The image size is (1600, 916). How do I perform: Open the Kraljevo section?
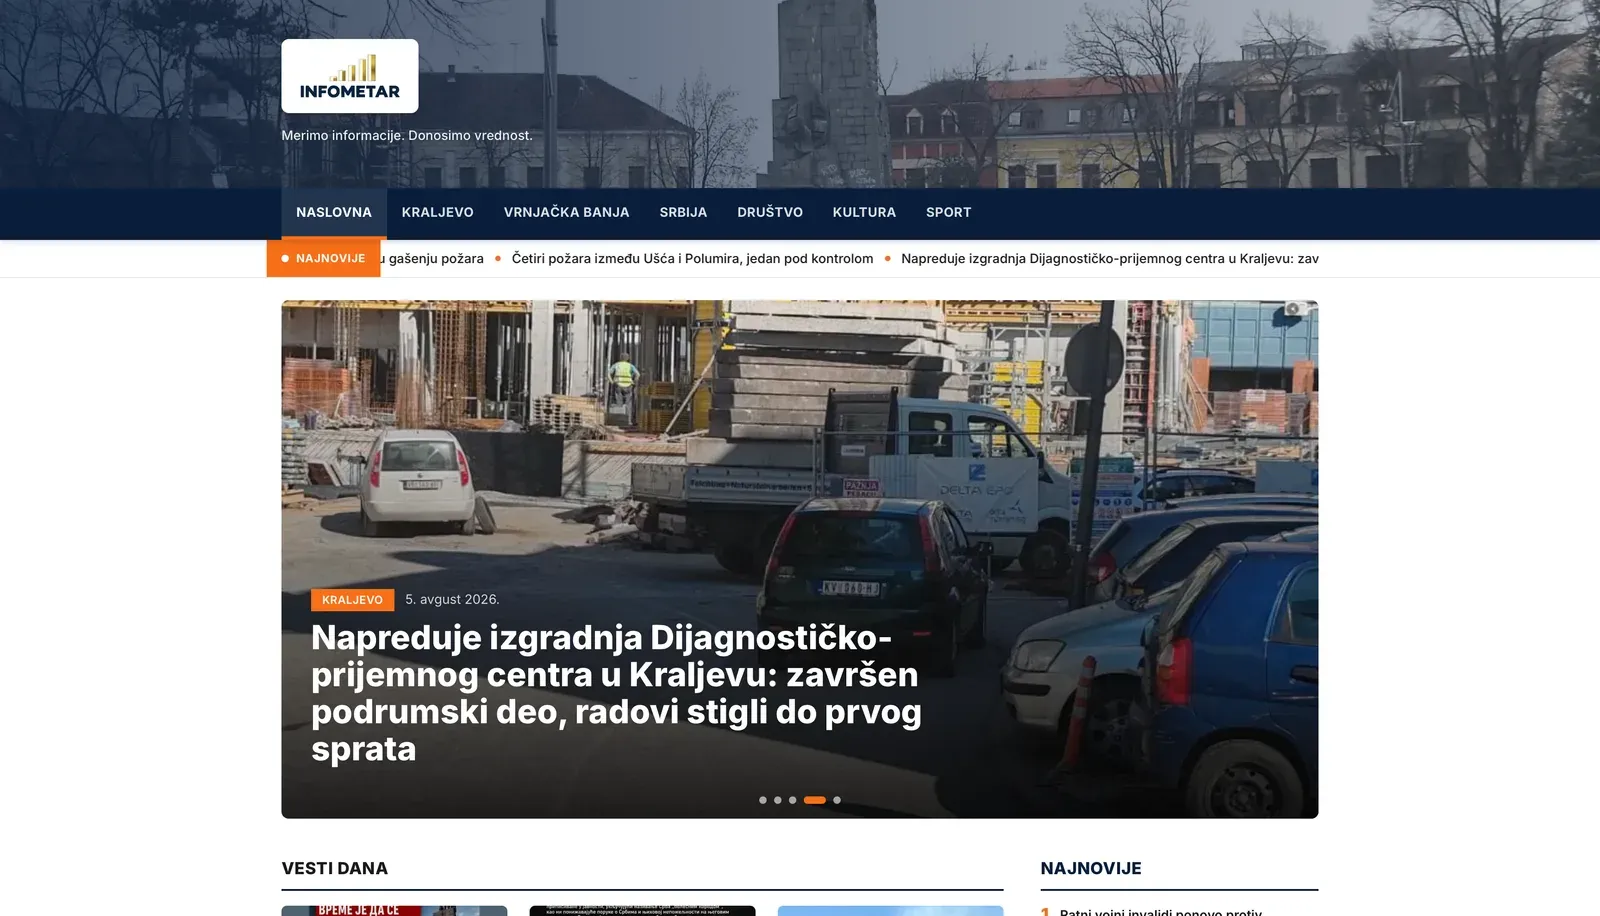point(438,212)
